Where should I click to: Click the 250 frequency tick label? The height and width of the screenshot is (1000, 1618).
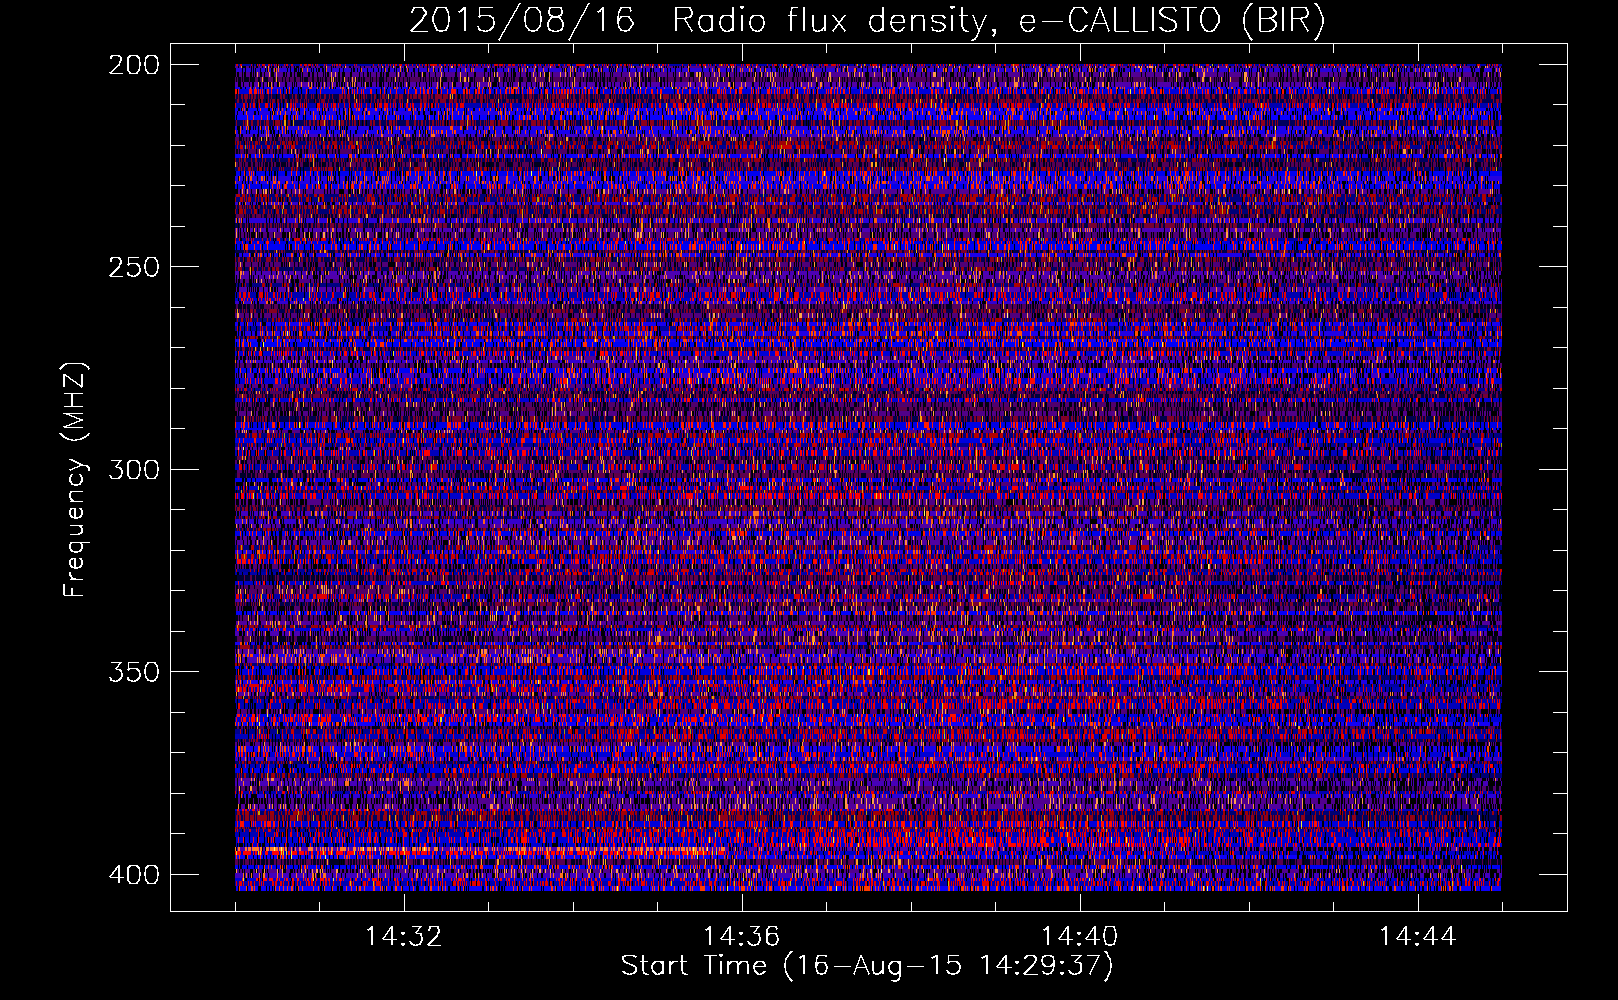tap(133, 267)
